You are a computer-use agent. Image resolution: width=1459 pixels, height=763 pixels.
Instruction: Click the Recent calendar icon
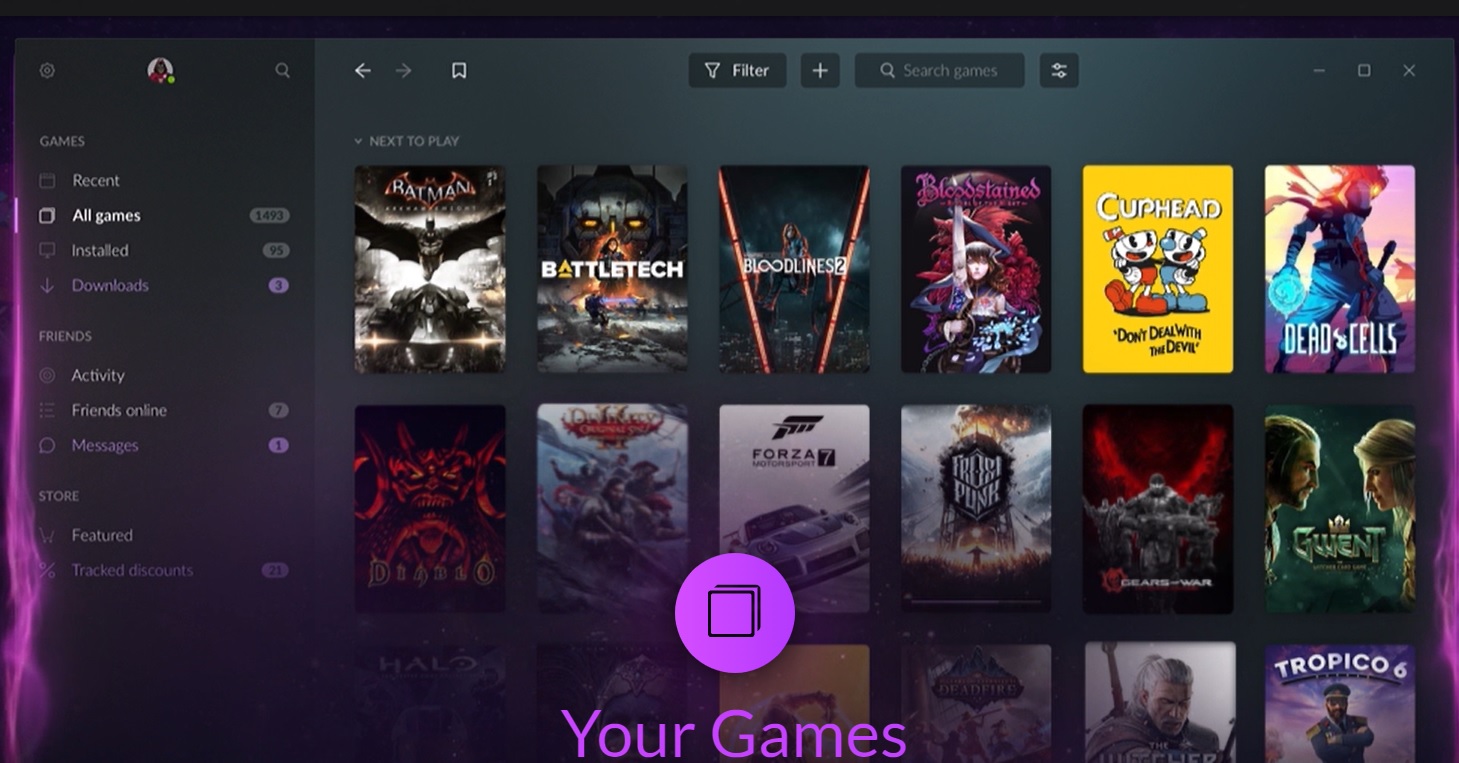click(47, 181)
